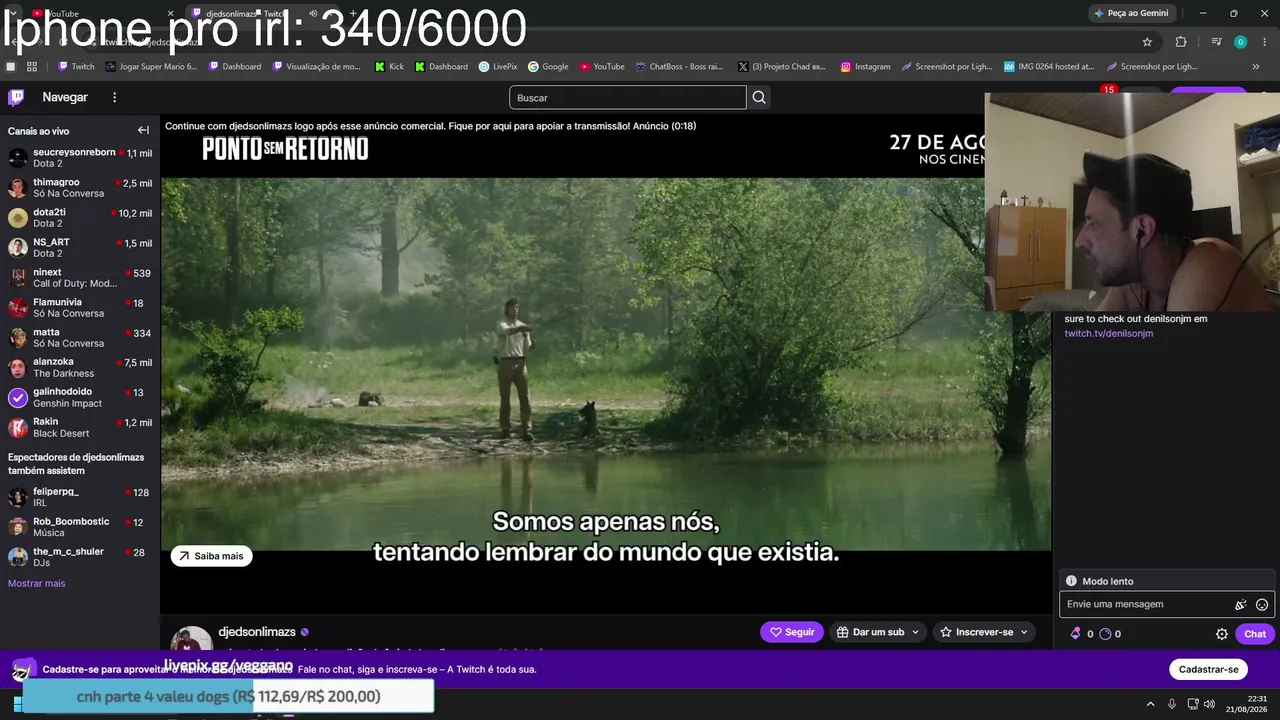Open the LivePix bookmark
The height and width of the screenshot is (720, 1280).
(x=498, y=67)
